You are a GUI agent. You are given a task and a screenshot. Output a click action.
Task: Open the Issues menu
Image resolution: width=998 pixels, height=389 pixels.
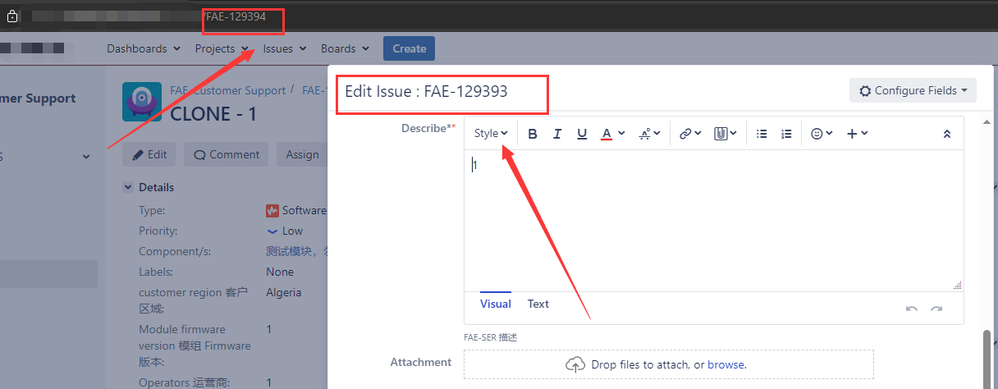click(285, 48)
